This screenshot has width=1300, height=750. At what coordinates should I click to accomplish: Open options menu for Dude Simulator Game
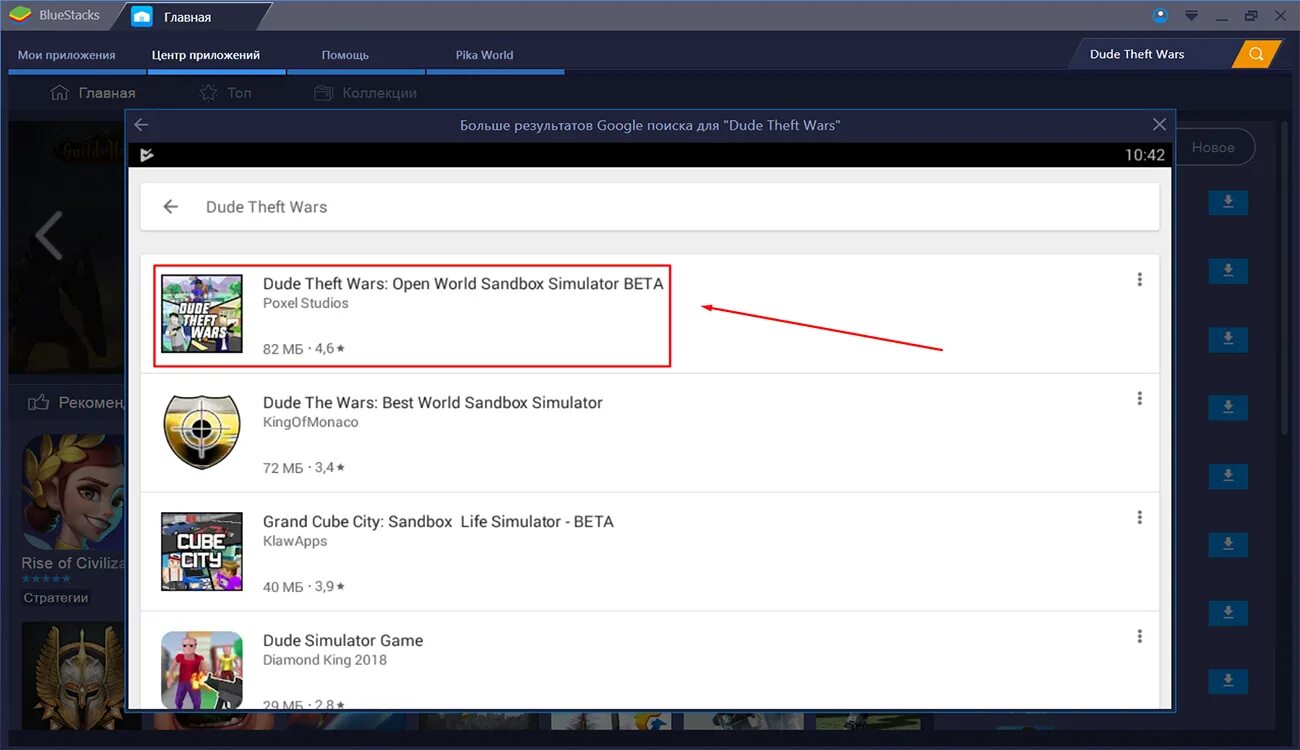[x=1139, y=637]
